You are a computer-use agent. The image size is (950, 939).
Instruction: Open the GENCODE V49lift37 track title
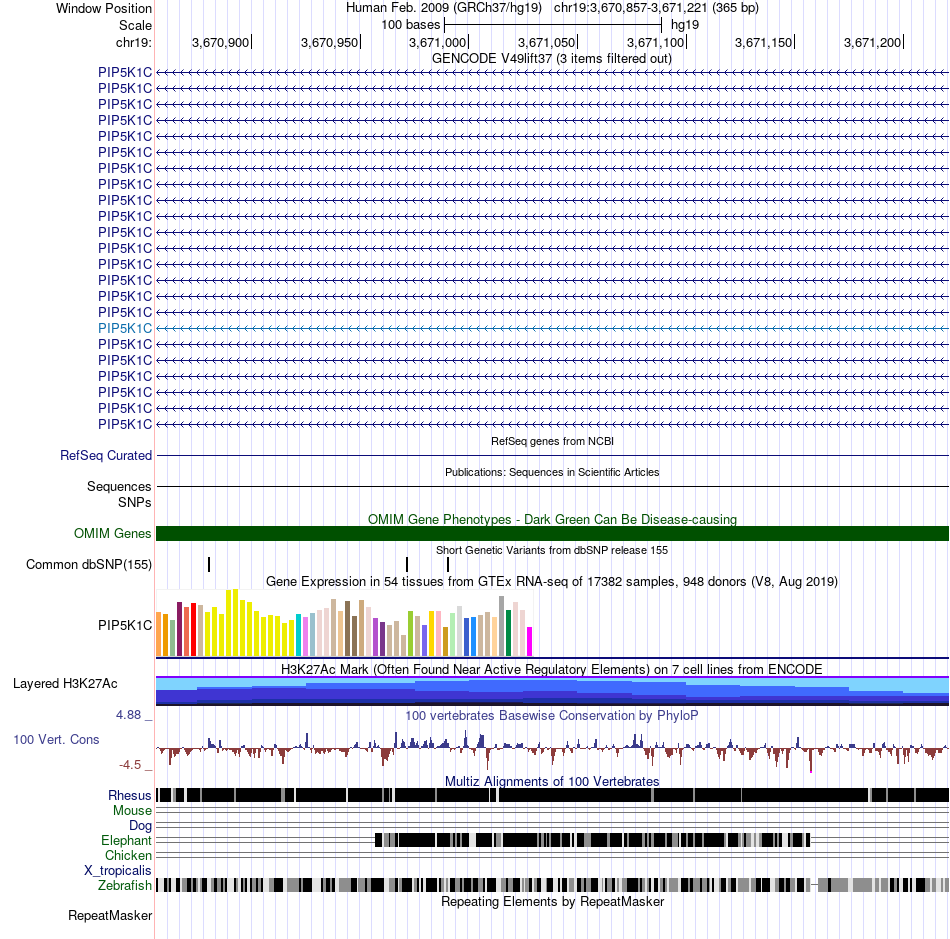pos(551,59)
